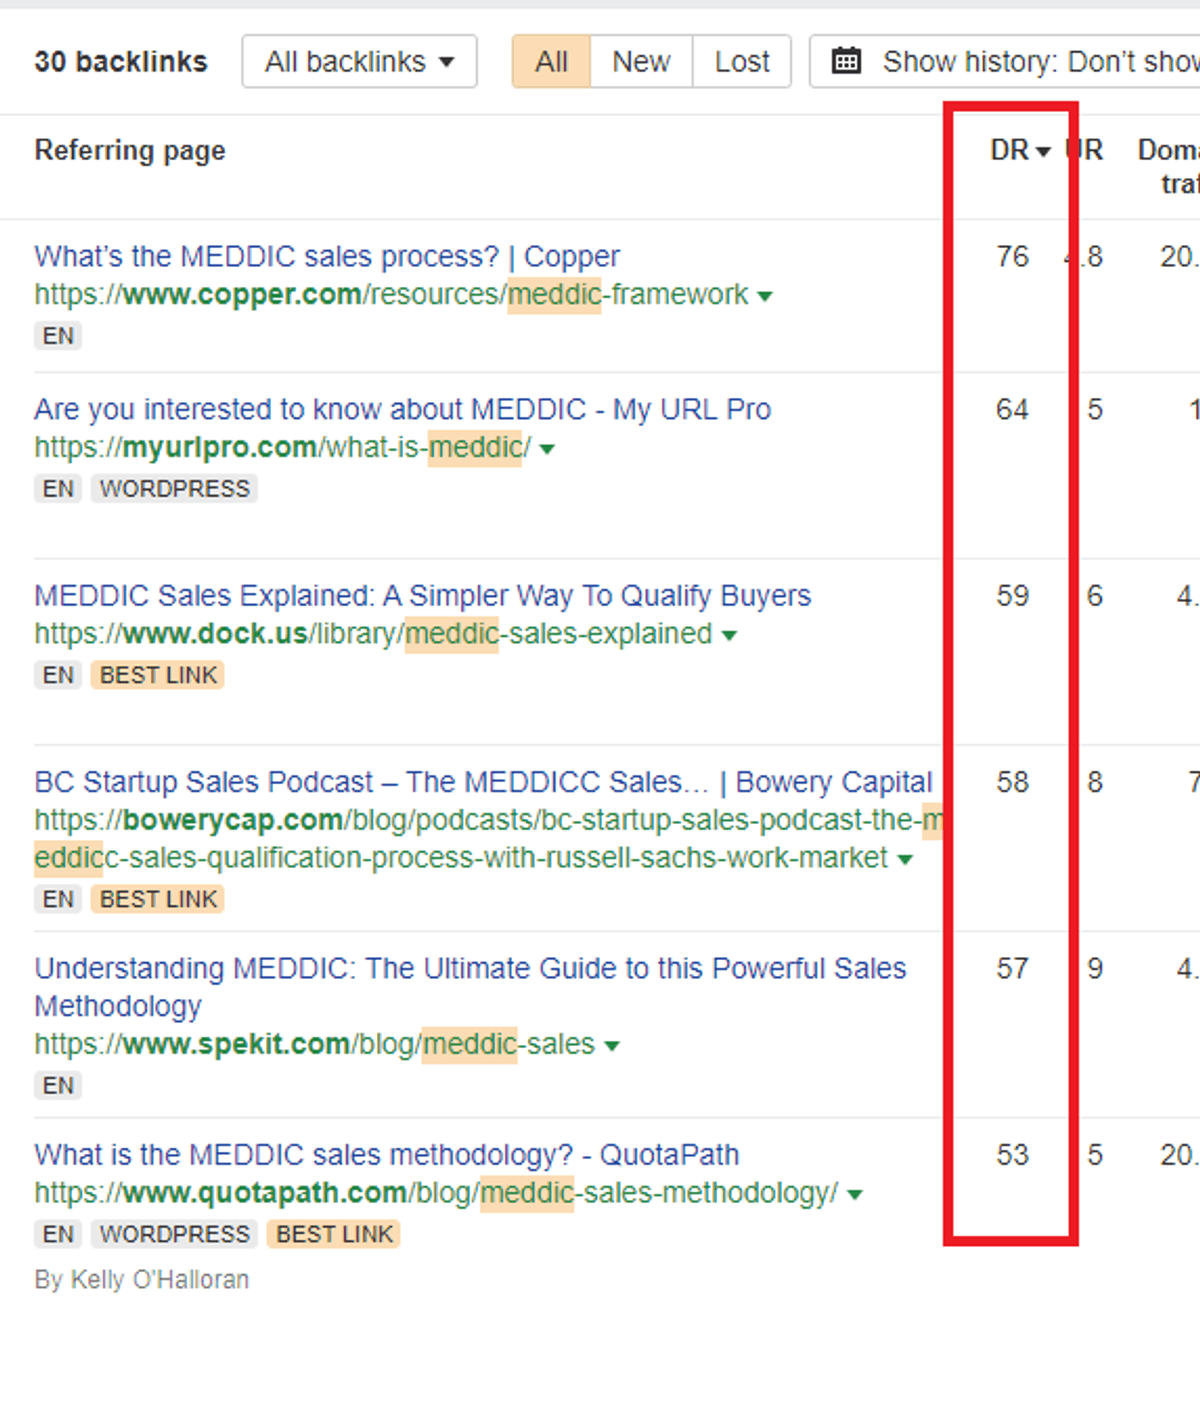
Task: Click the By Kelly O'Halloran author text
Action: click(142, 1280)
